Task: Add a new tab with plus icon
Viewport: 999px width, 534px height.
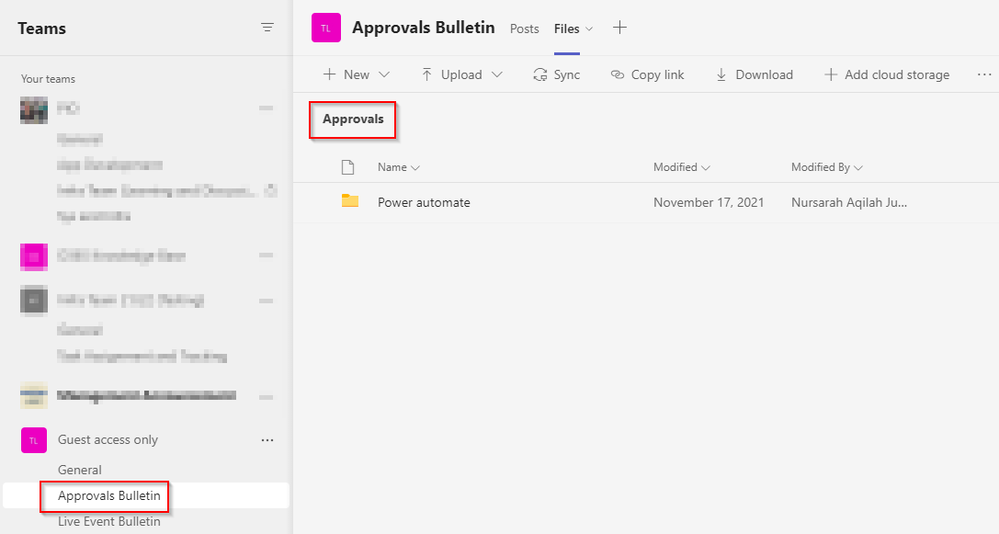Action: [x=619, y=27]
